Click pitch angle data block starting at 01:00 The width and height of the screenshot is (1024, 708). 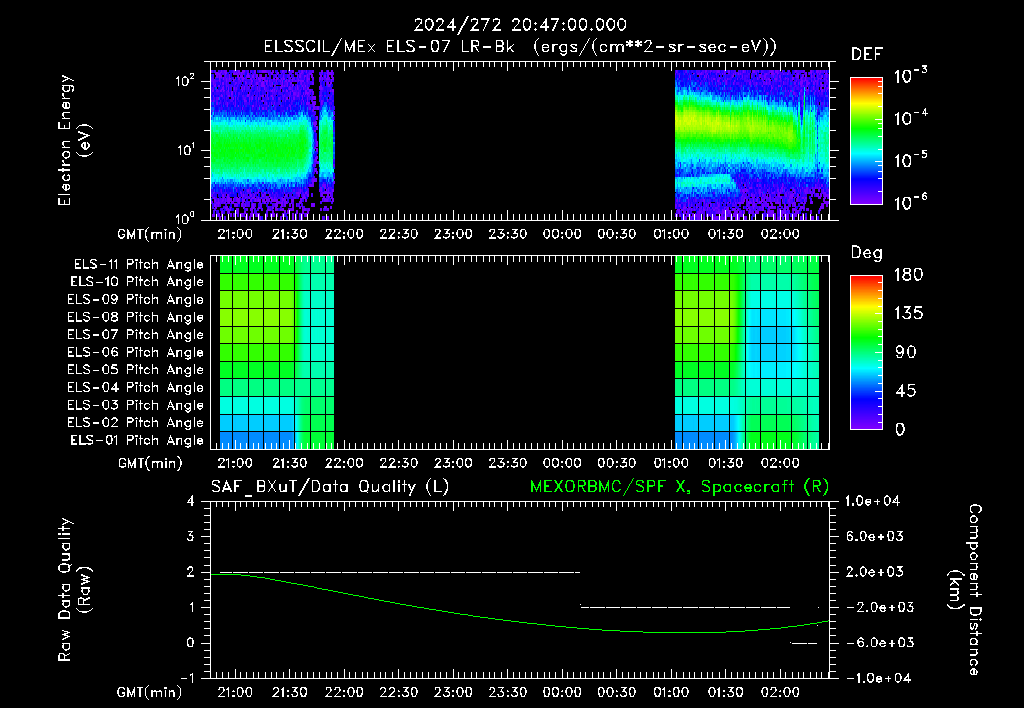coord(746,352)
